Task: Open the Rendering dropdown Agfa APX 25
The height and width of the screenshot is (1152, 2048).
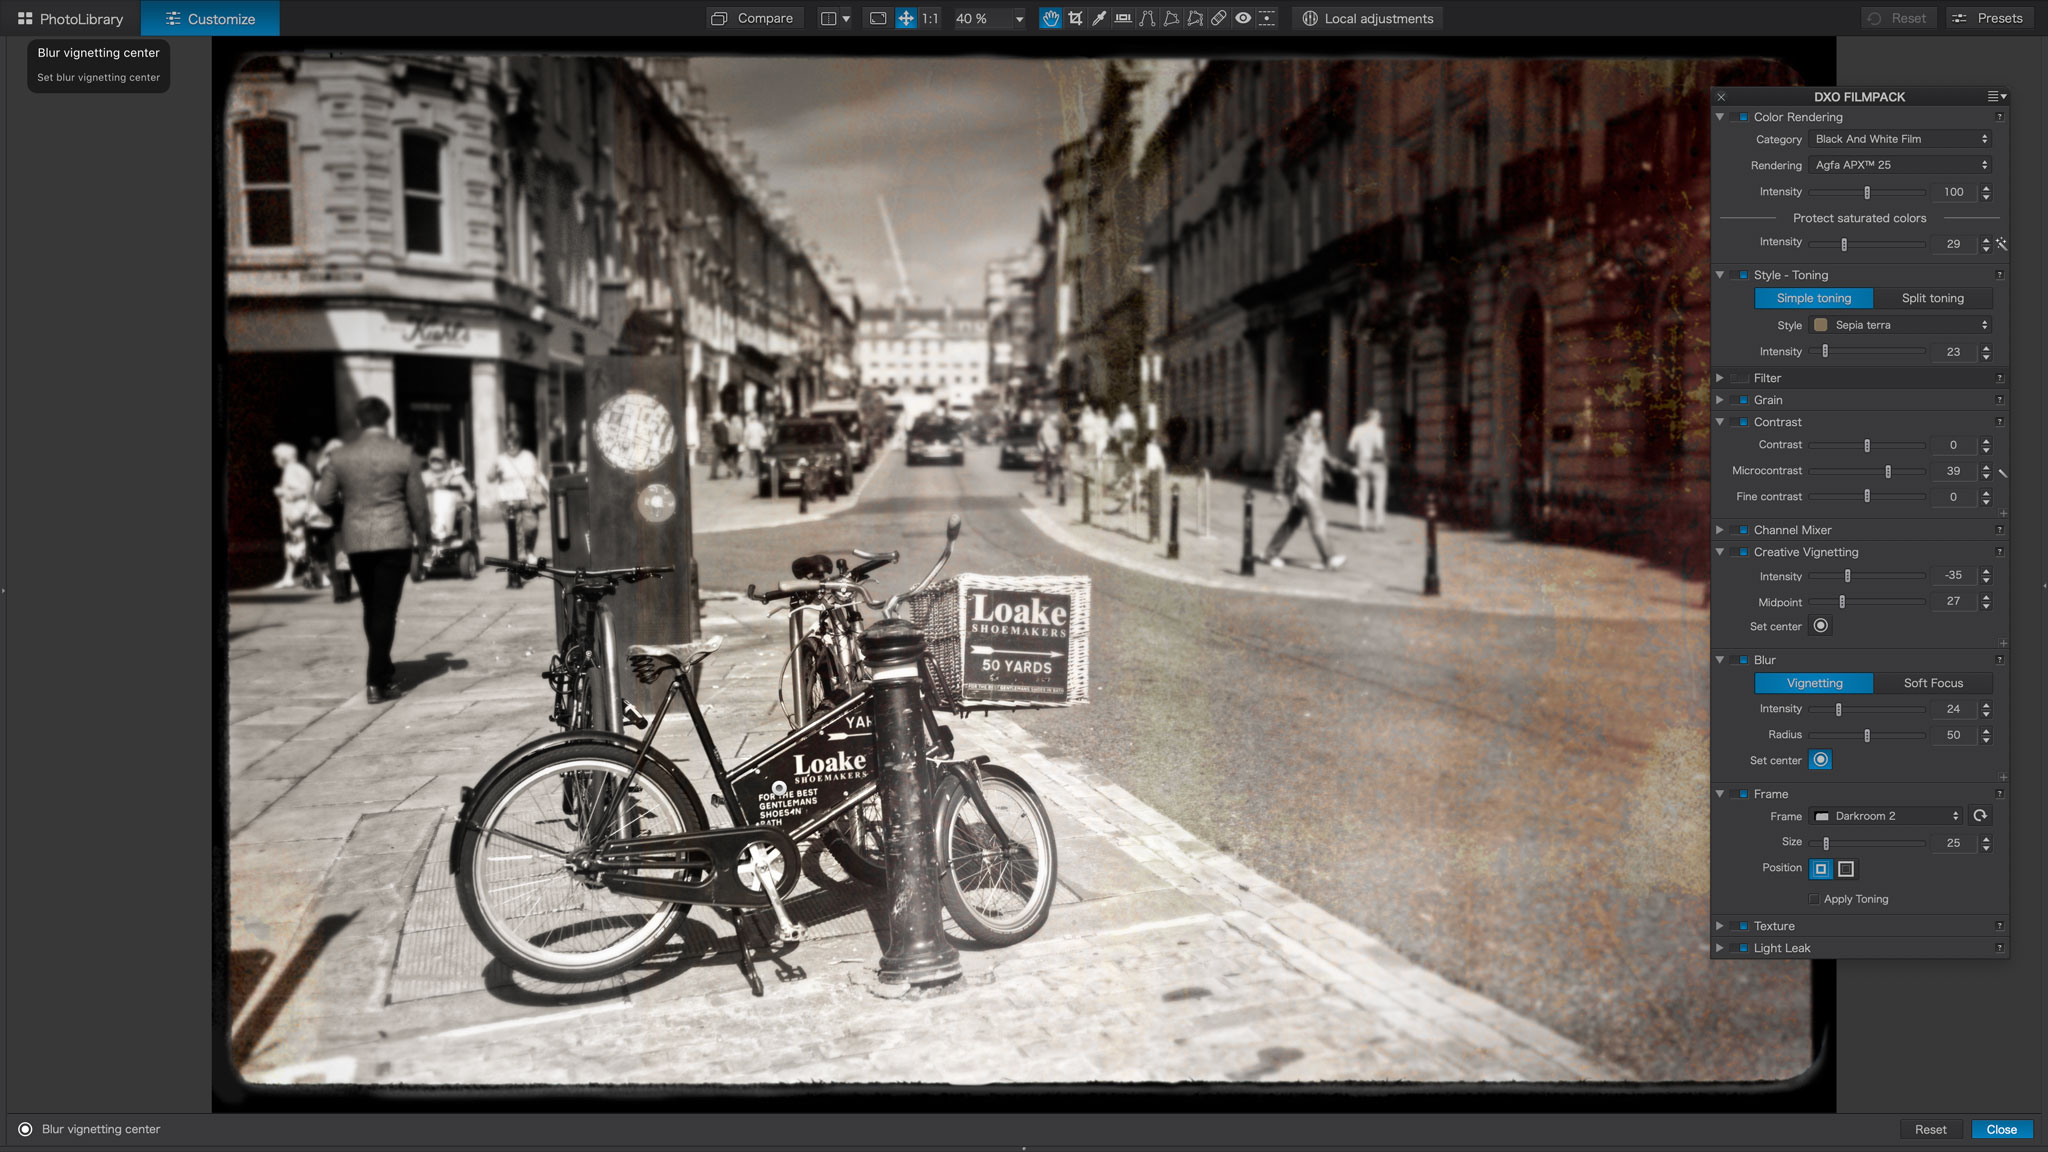Action: (x=1900, y=165)
